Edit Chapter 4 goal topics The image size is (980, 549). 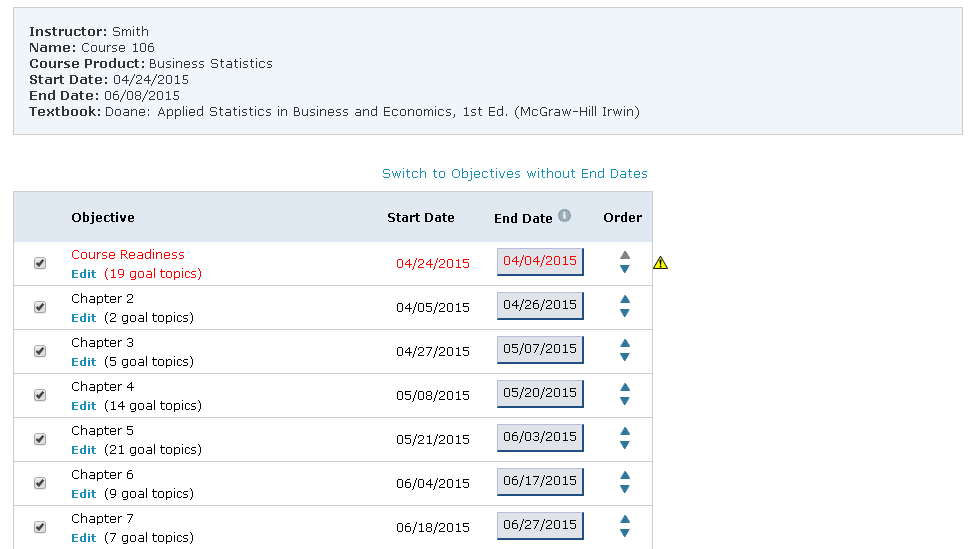click(x=84, y=406)
